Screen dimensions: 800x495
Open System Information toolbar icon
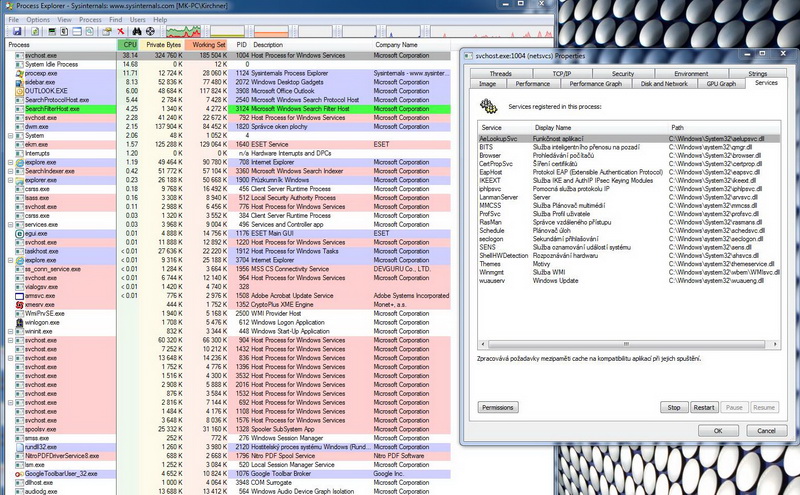click(x=52, y=32)
